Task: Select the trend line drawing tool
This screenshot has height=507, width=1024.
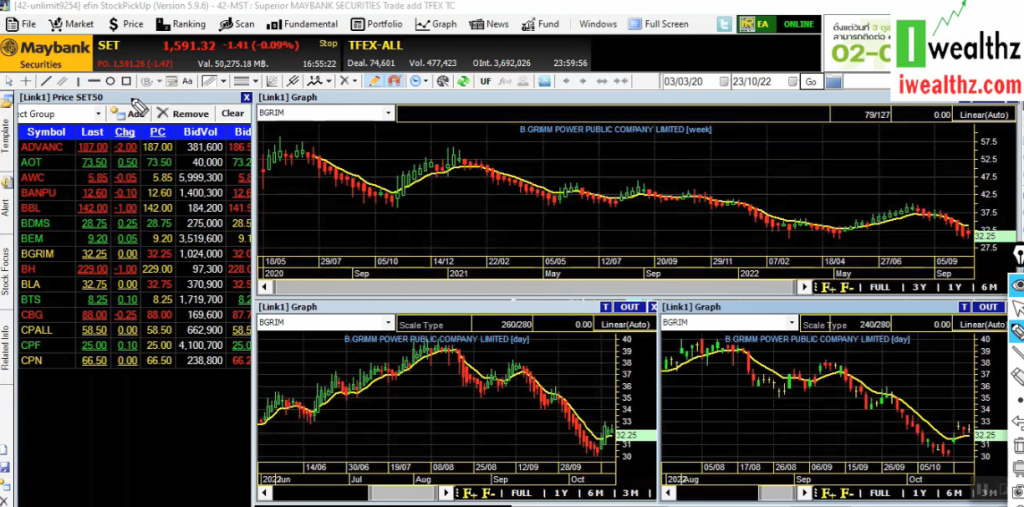Action: pyautogui.click(x=46, y=81)
